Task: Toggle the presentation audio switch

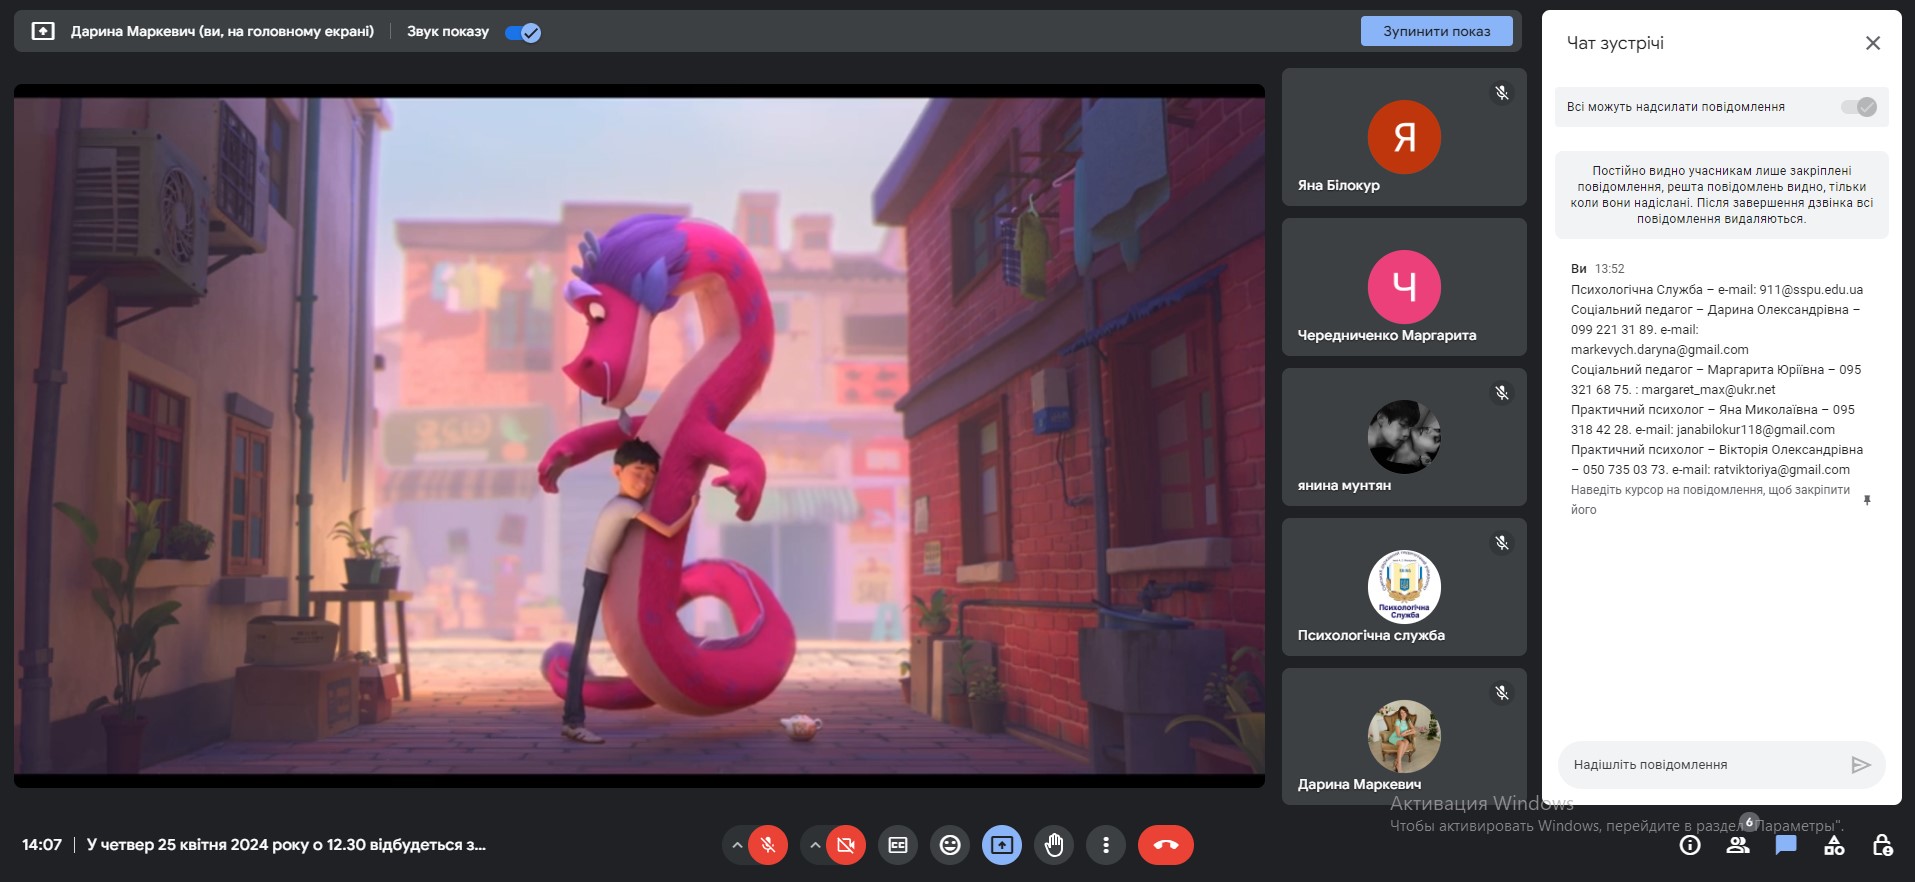Action: click(523, 32)
